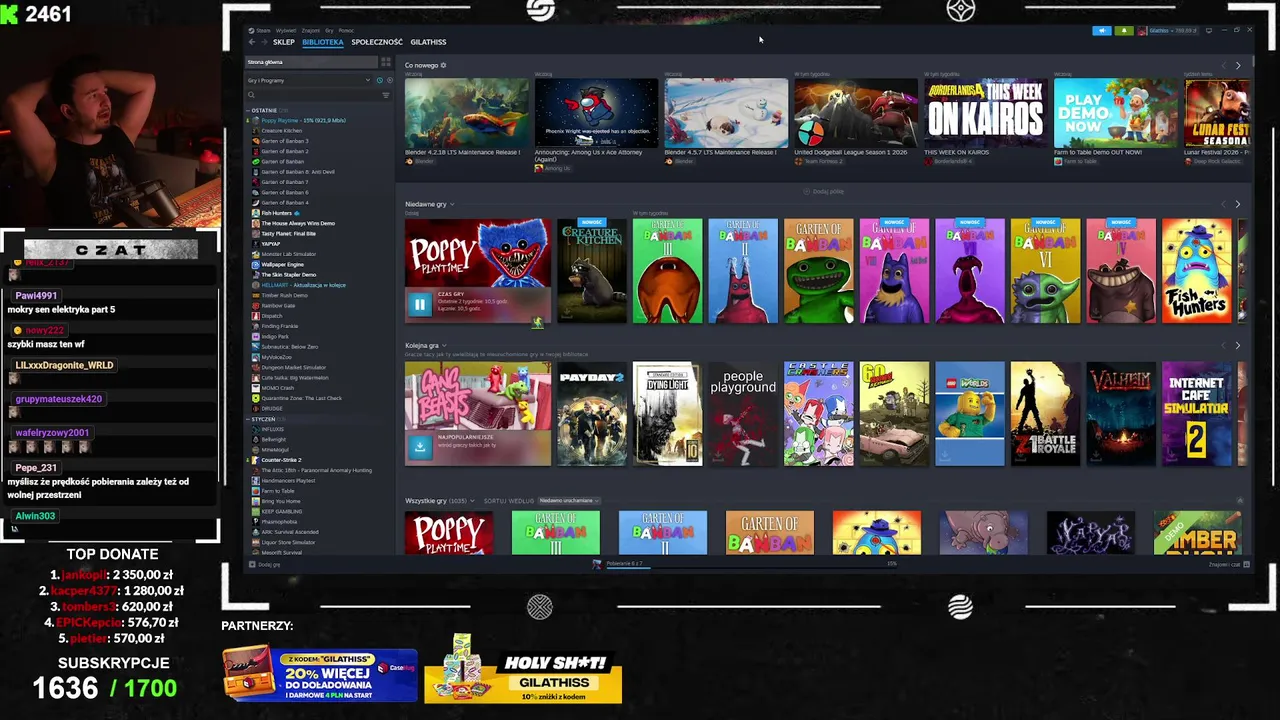Open the Wyświetl menu

[286, 31]
